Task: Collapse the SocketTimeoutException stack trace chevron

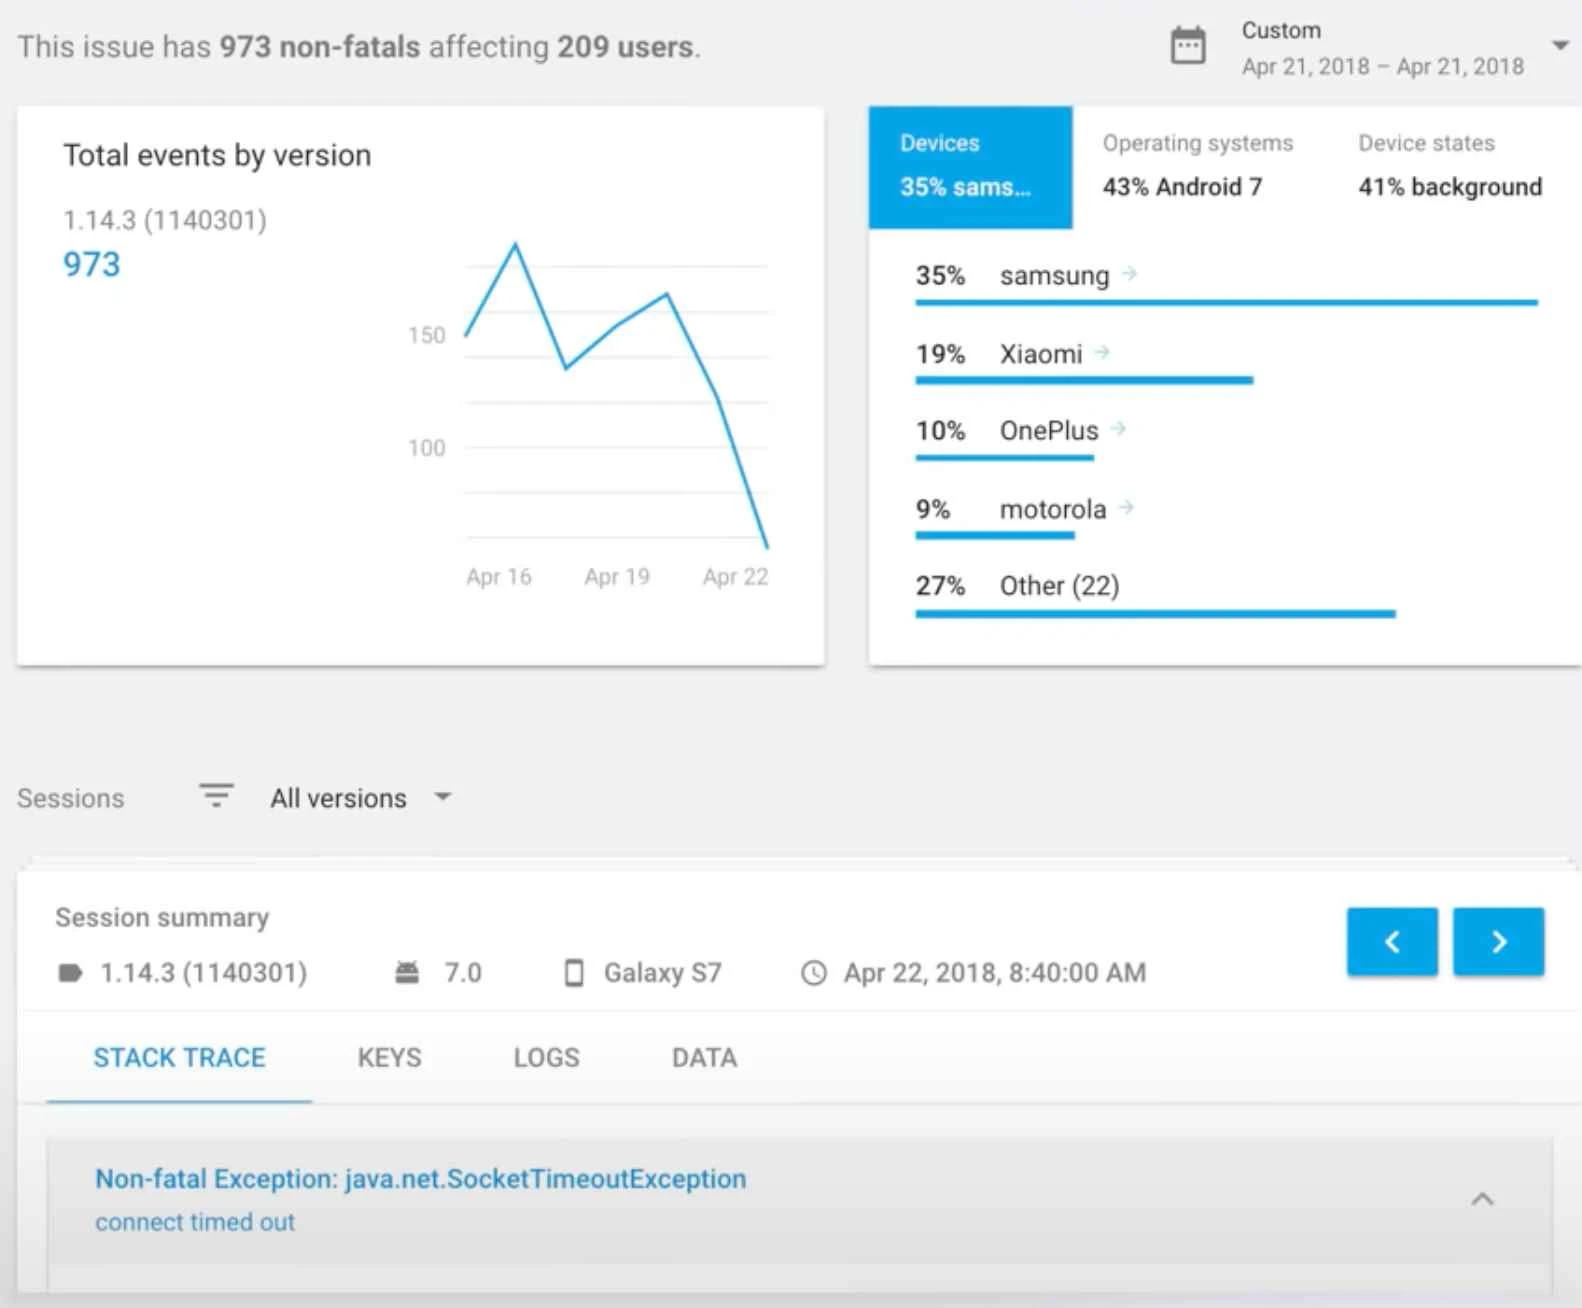Action: [1482, 1198]
